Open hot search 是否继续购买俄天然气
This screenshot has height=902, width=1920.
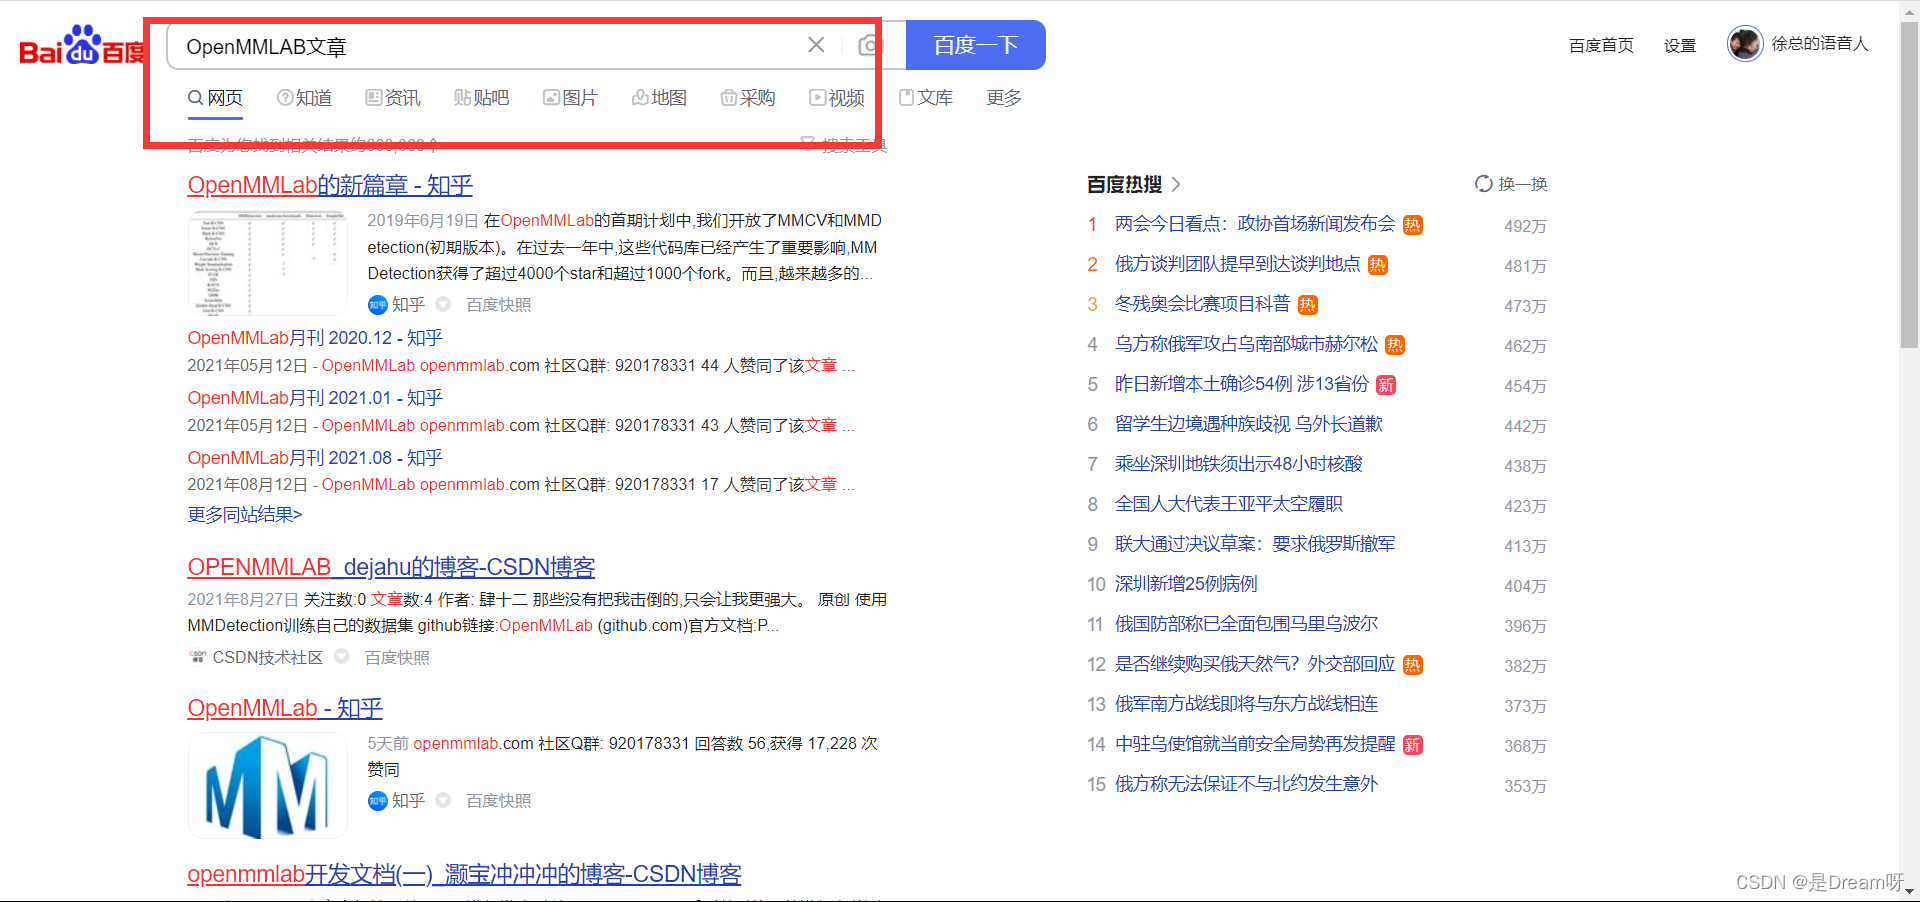point(1255,664)
